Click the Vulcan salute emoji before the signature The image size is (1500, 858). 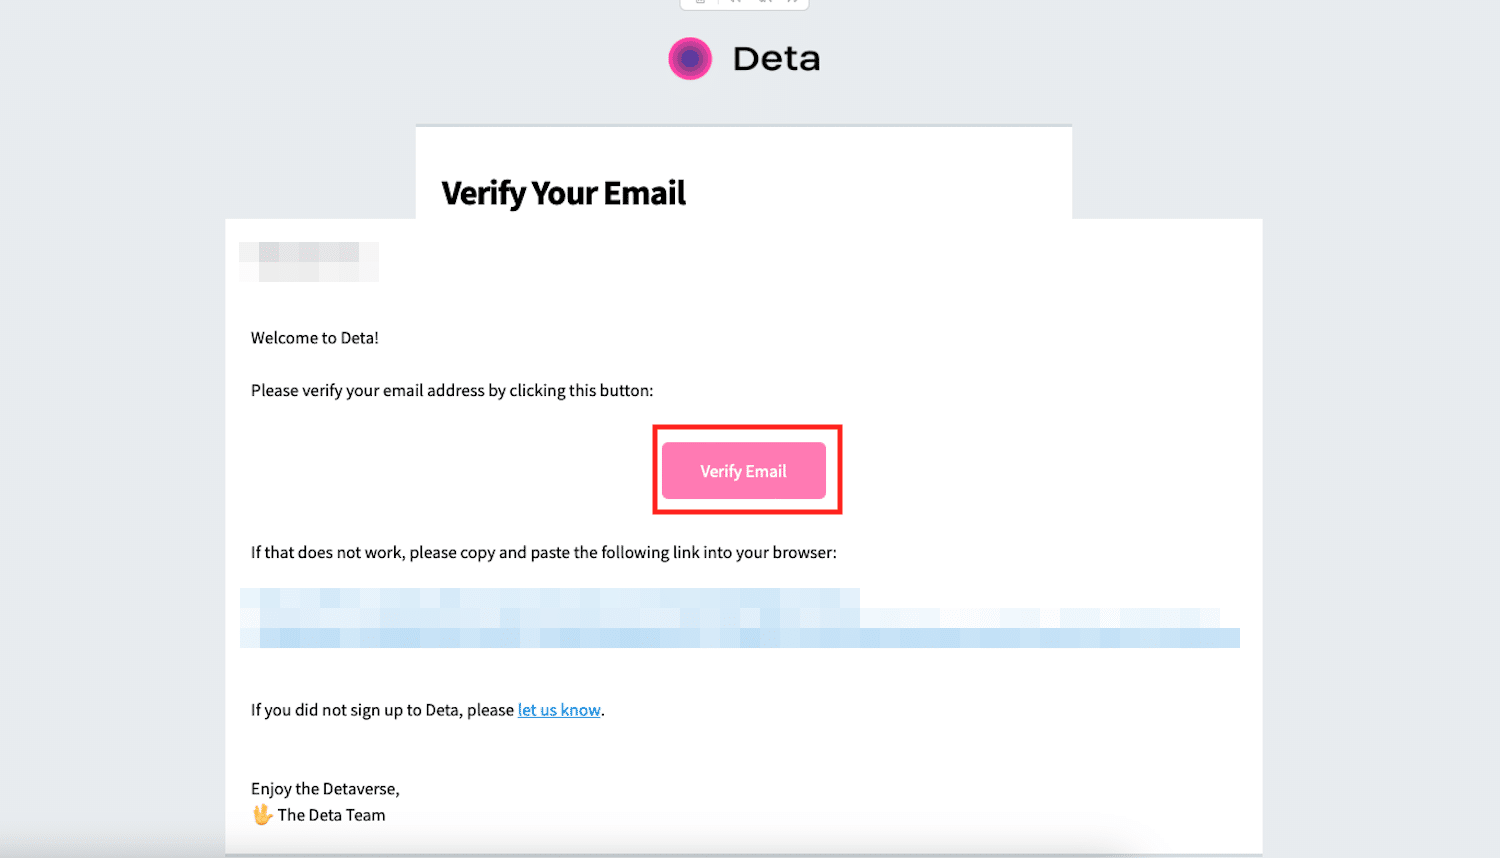(262, 815)
